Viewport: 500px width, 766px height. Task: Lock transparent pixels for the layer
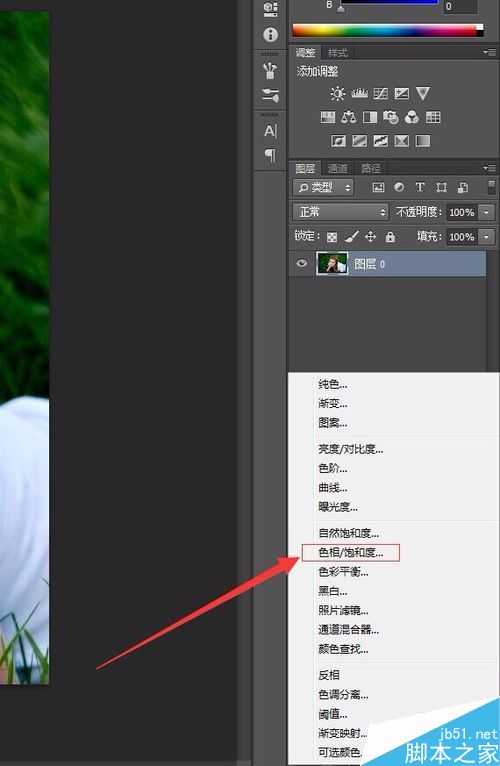click(332, 237)
